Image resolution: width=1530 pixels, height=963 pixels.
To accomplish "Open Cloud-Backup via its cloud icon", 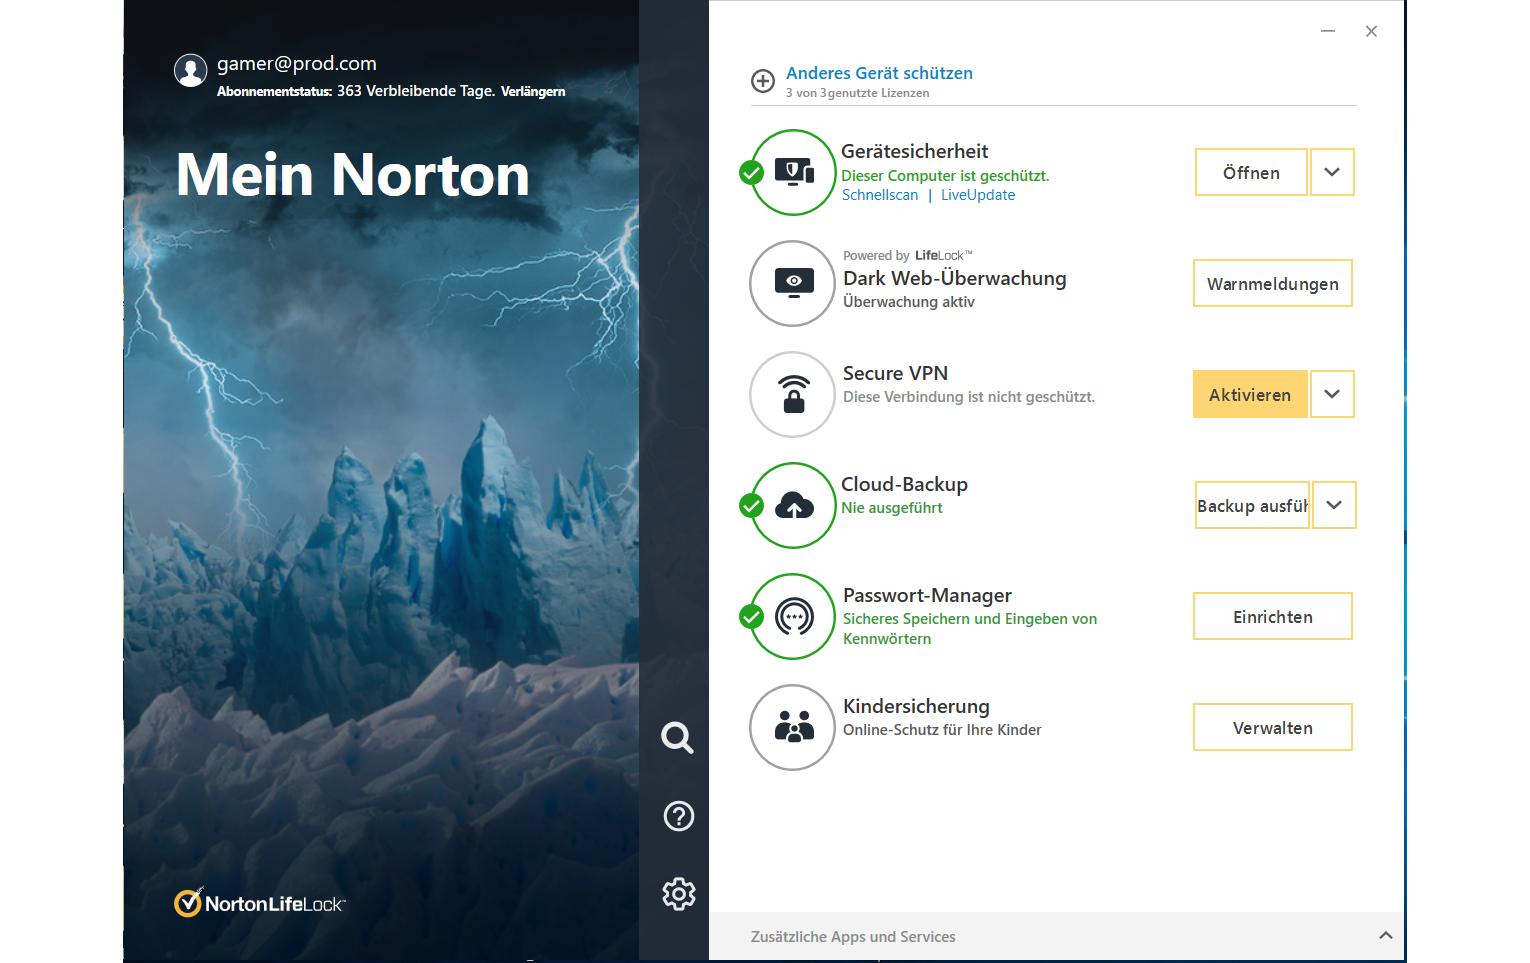I will tap(792, 505).
